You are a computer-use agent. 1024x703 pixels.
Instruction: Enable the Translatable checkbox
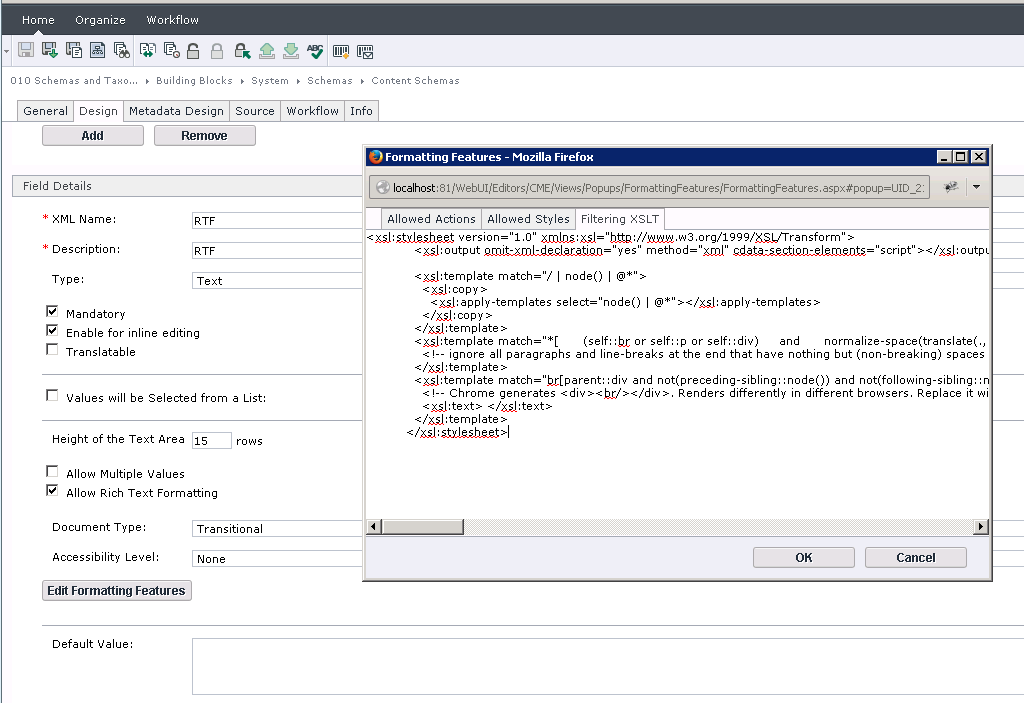tap(52, 350)
